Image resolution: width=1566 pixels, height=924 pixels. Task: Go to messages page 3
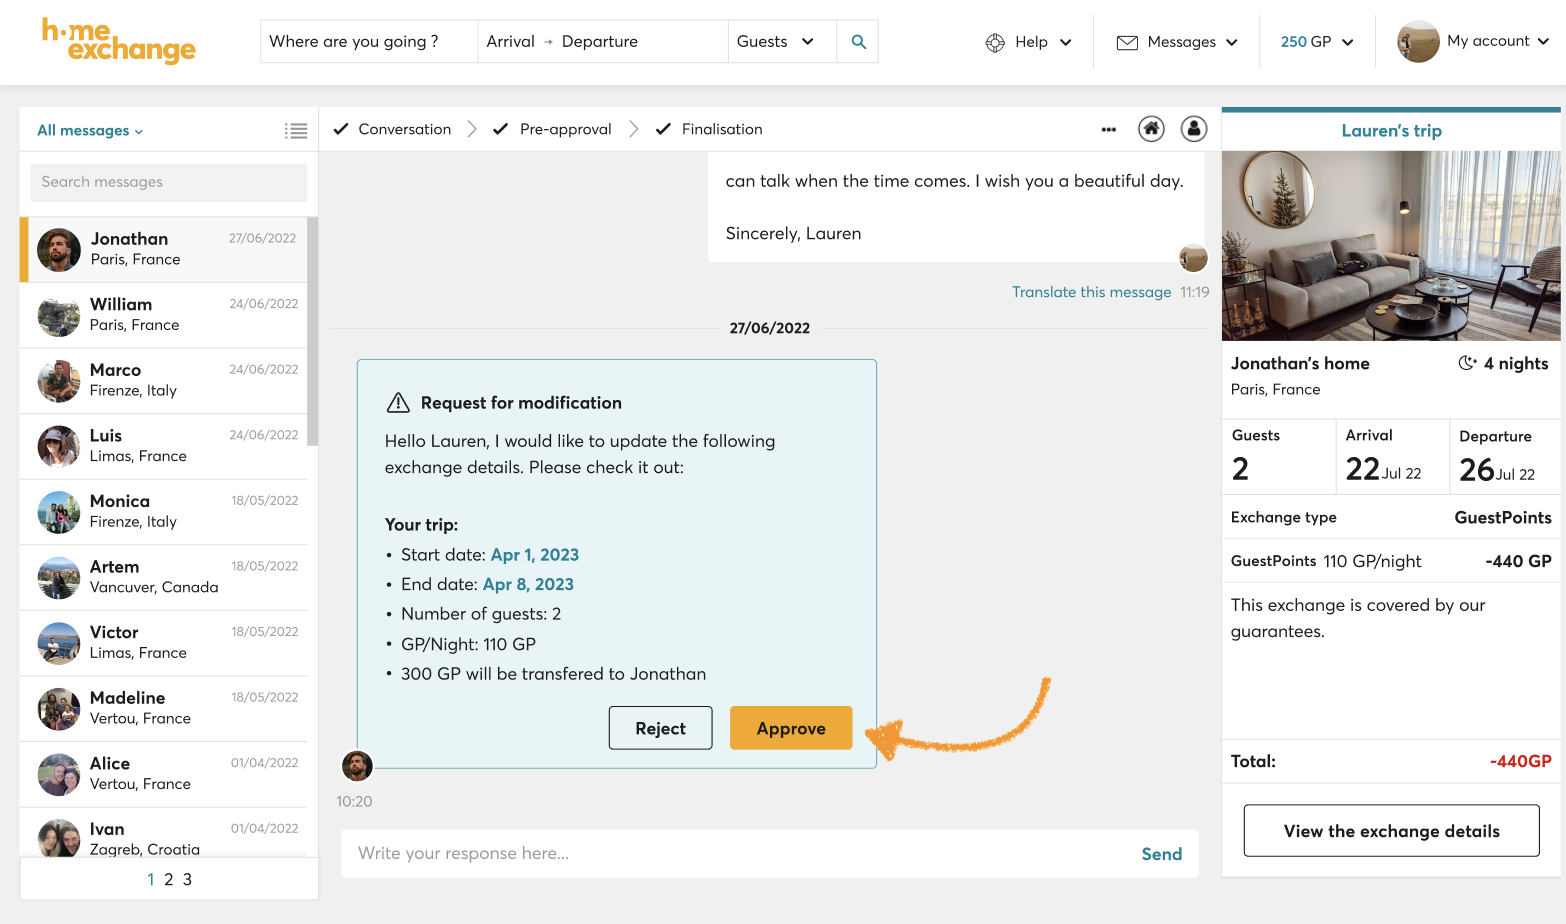click(187, 880)
